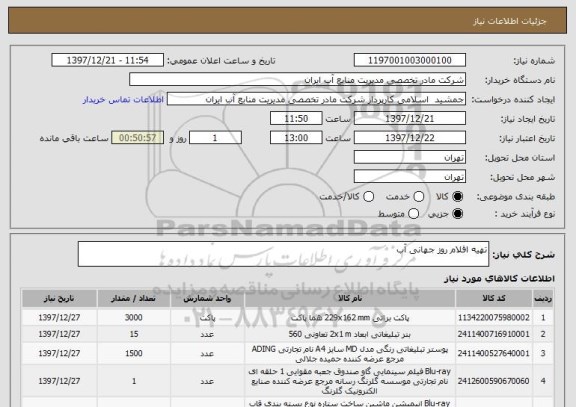This screenshot has height=407, width=576.
Task: Click the need date 1397/12/27 in row 4
Action: pos(59,381)
